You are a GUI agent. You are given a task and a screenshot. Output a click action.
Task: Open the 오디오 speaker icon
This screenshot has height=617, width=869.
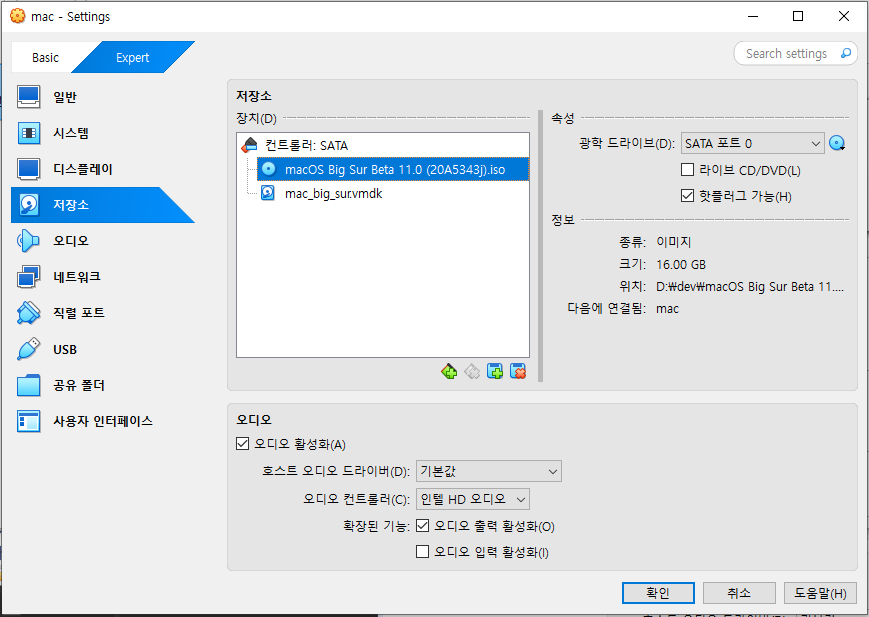click(x=28, y=241)
